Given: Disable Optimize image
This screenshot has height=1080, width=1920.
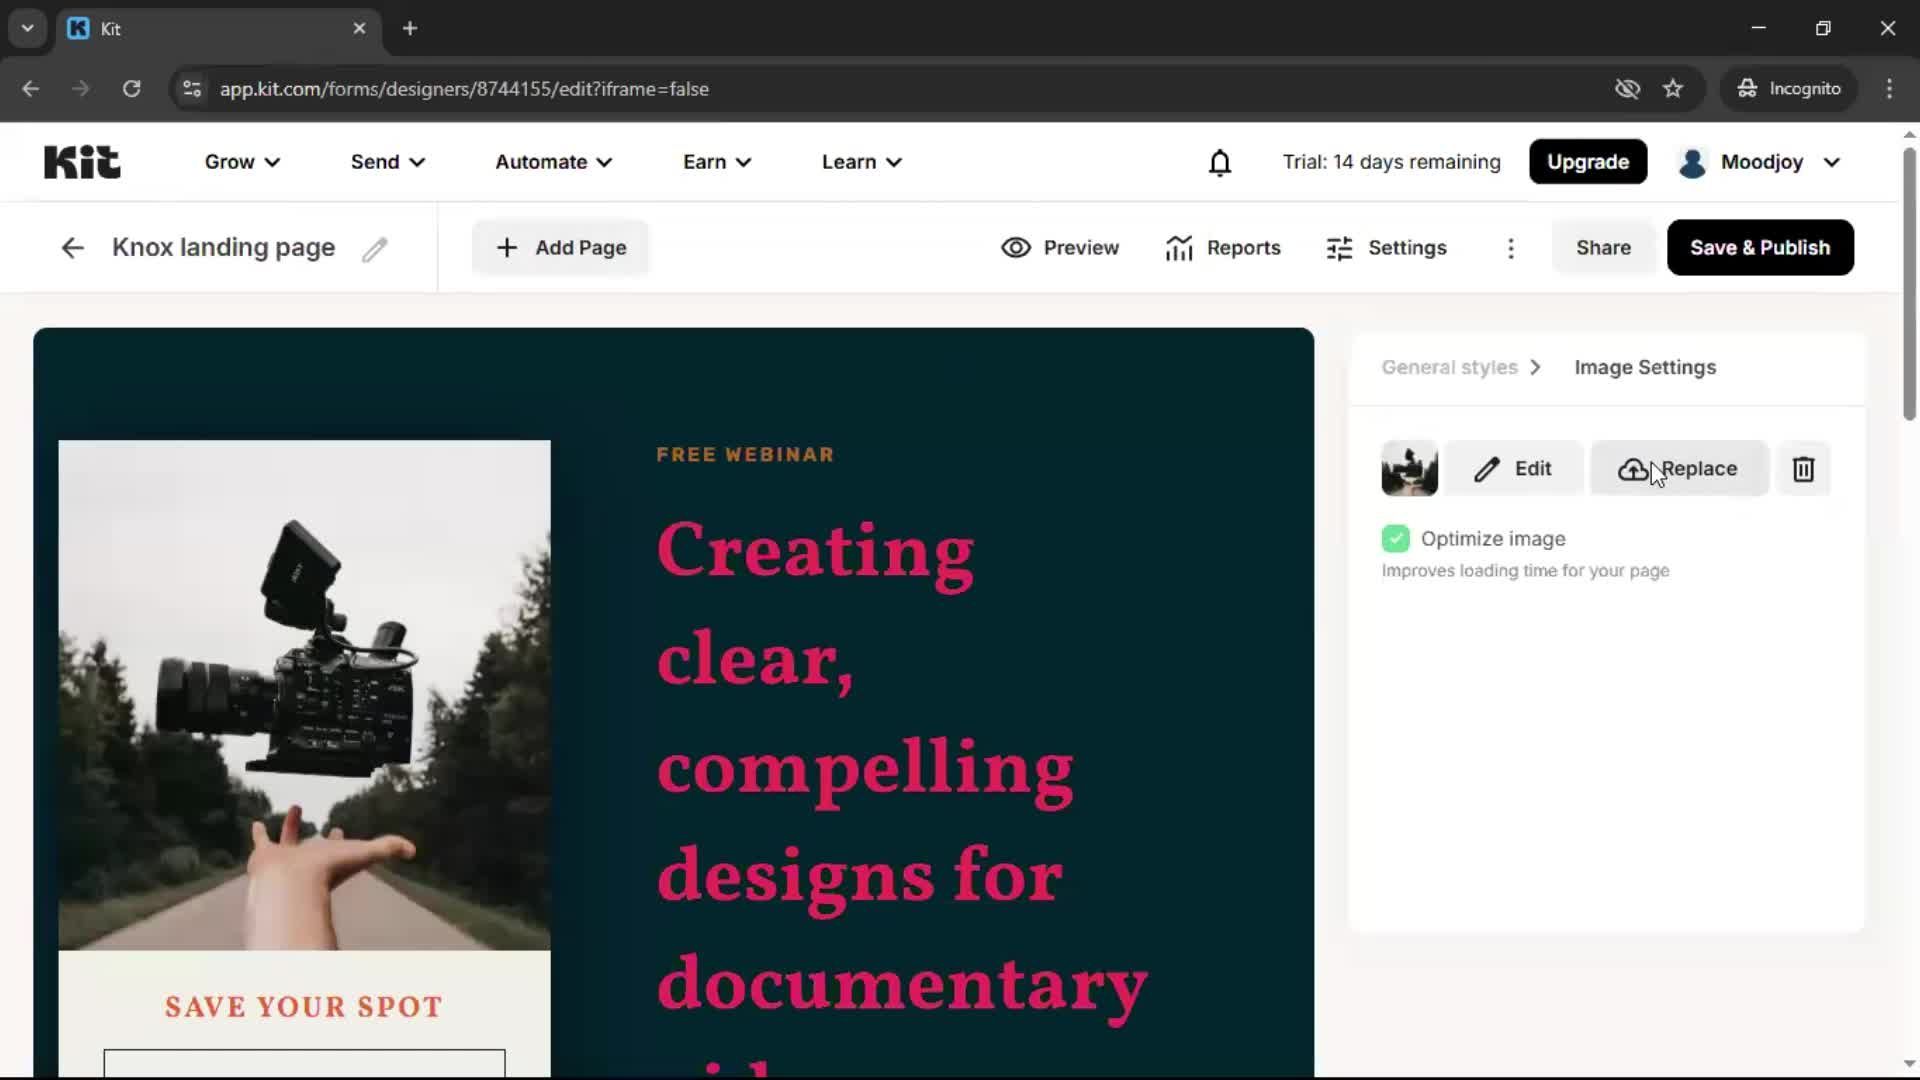Looking at the screenshot, I should 1396,538.
